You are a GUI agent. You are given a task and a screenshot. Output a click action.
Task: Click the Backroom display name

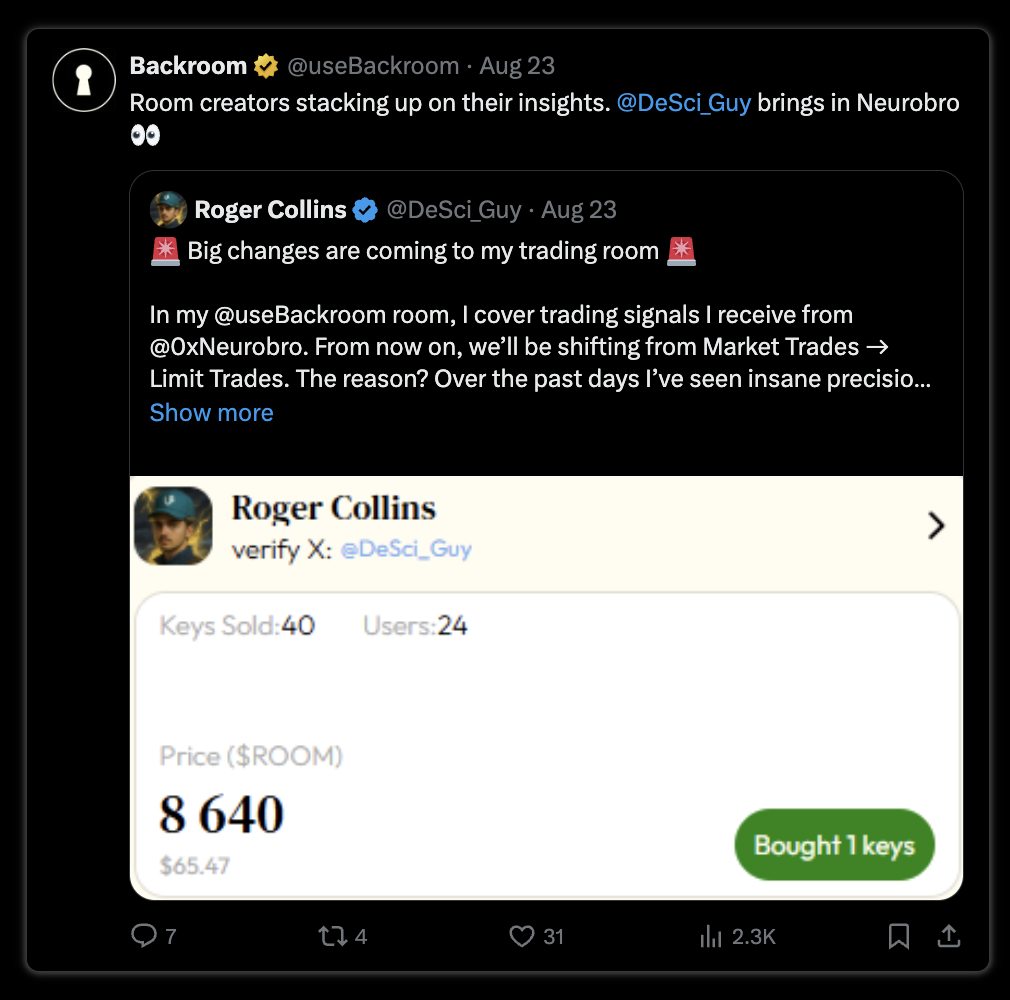(x=188, y=66)
